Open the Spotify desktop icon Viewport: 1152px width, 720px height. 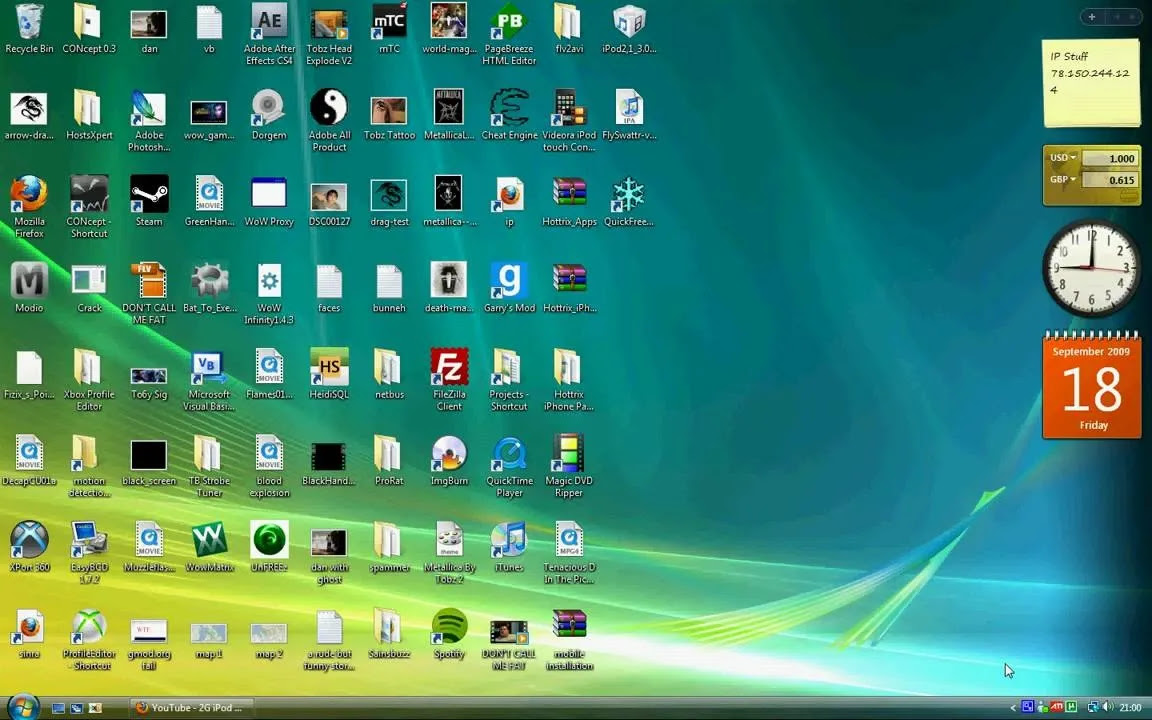click(x=449, y=627)
